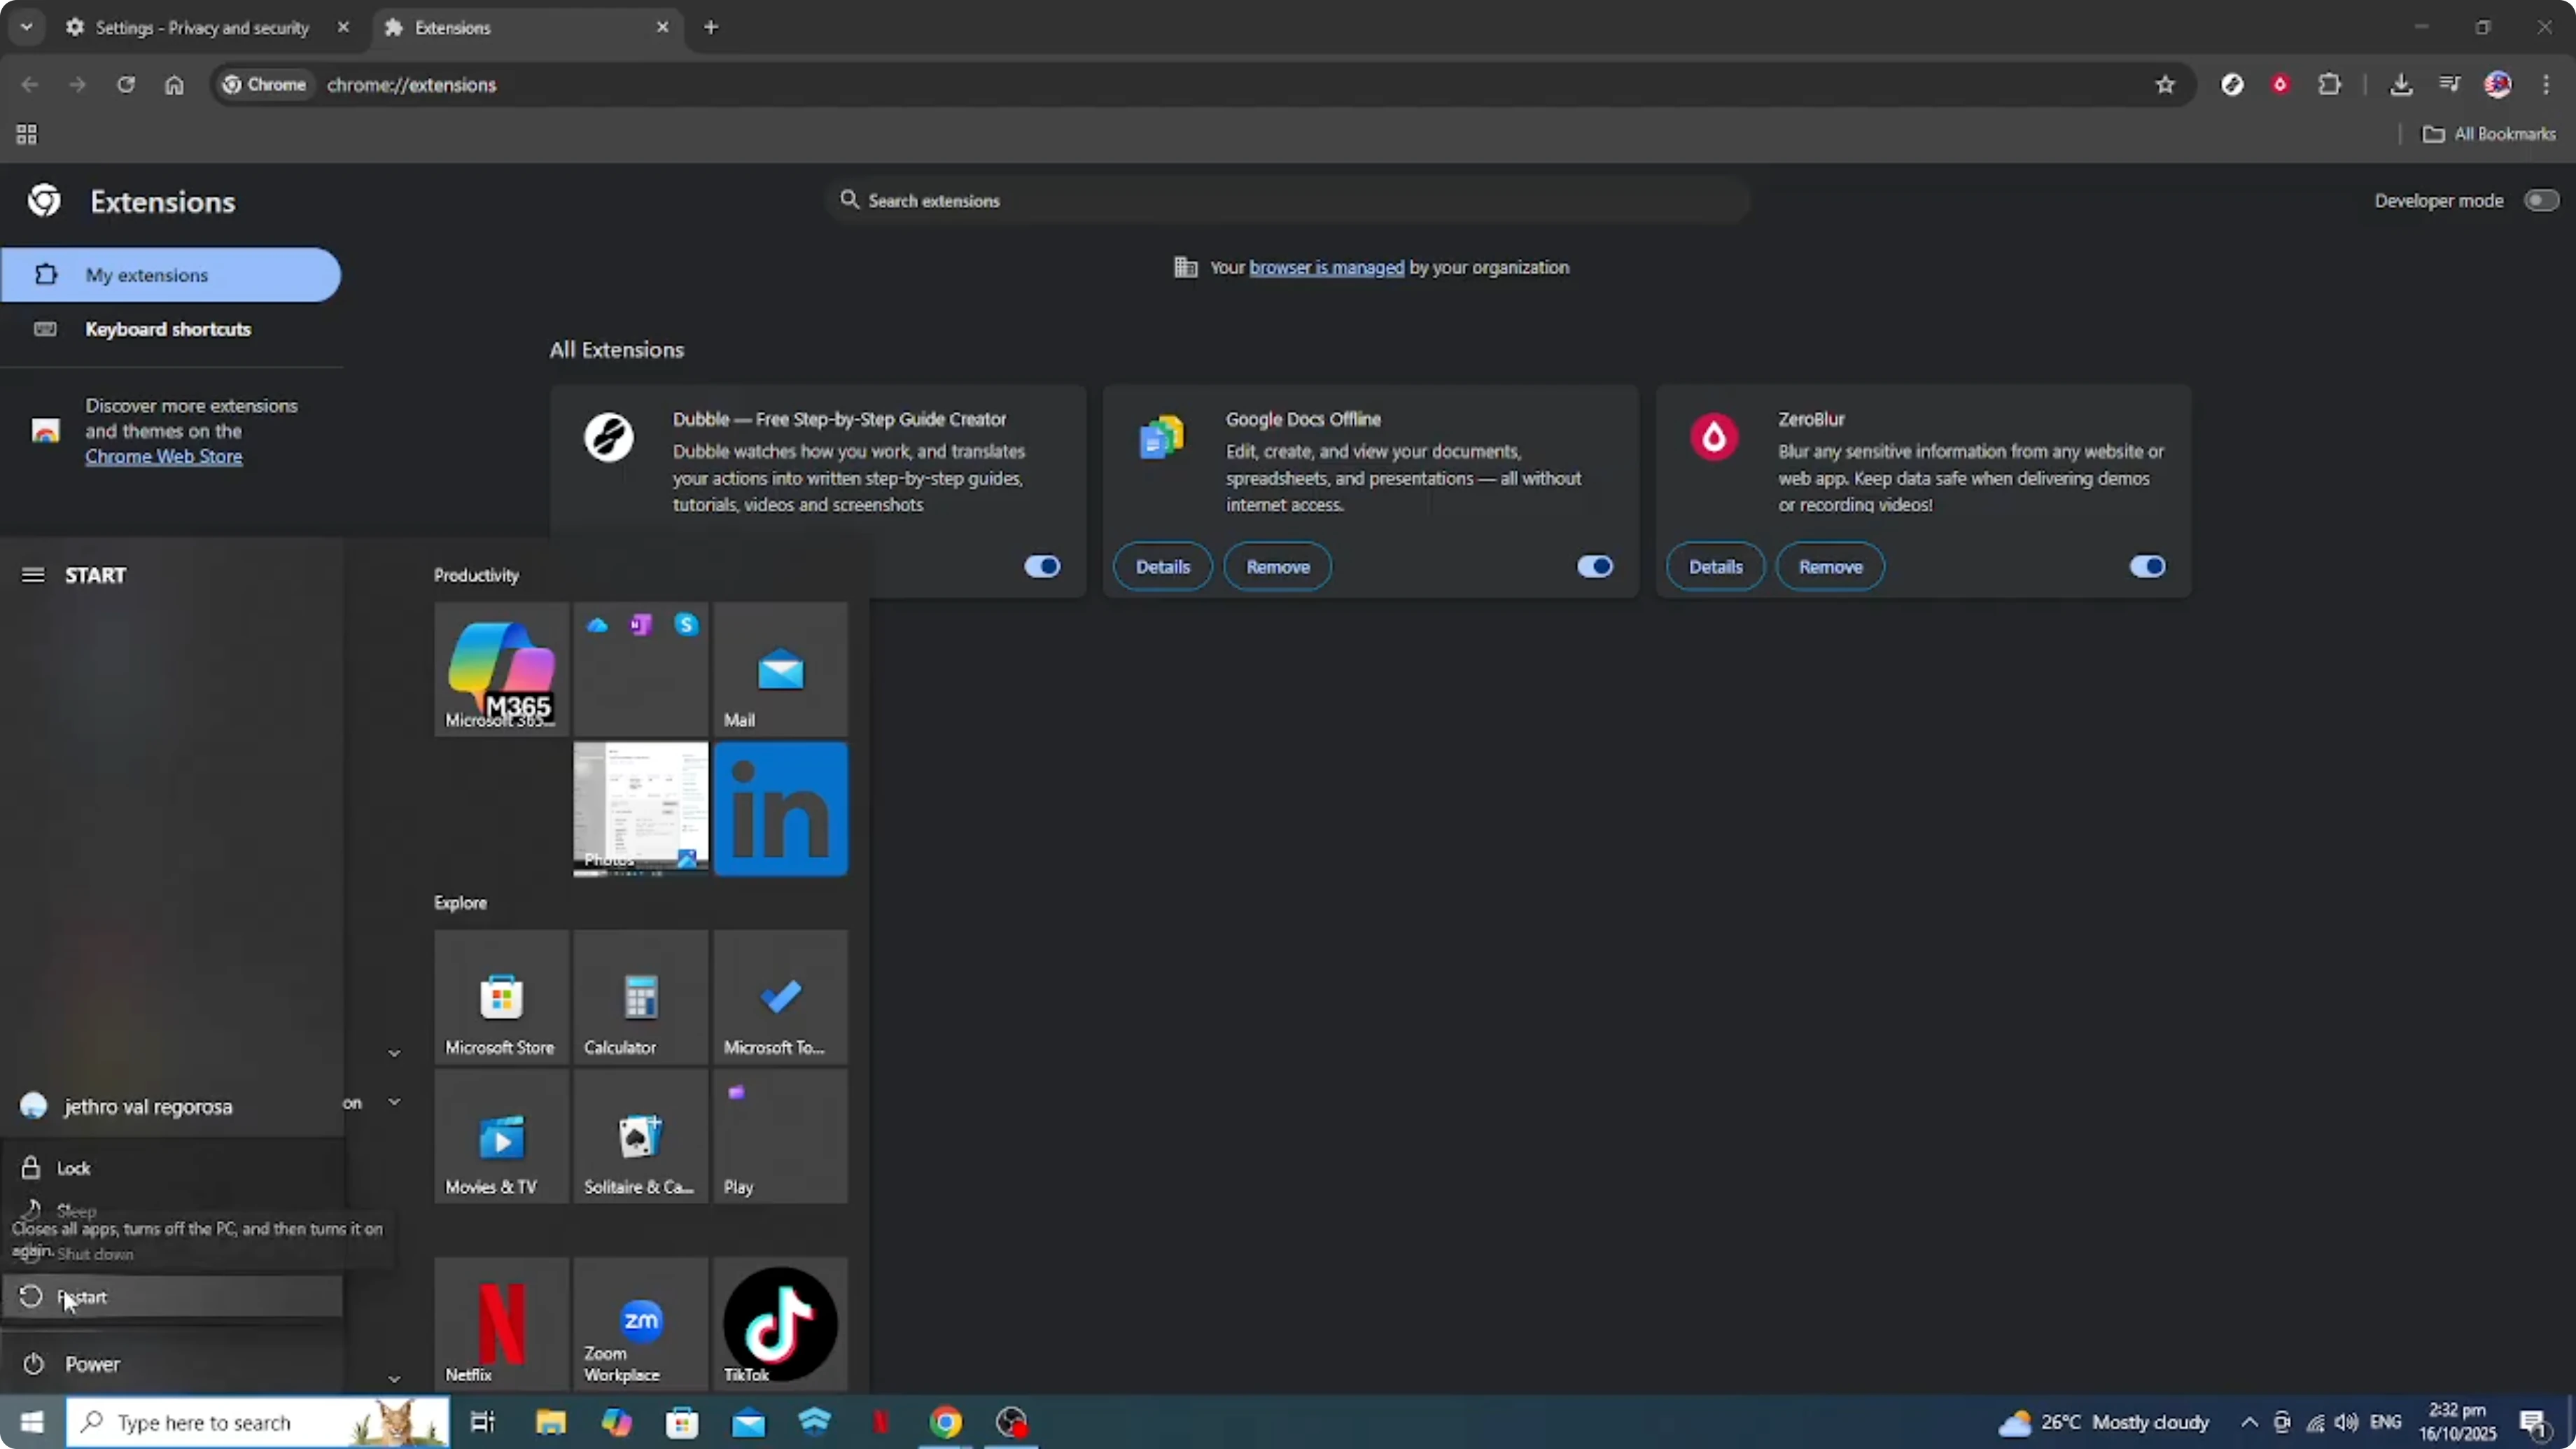Image resolution: width=2576 pixels, height=1449 pixels.
Task: Open the Zoom Workplace tile
Action: pos(641,1324)
